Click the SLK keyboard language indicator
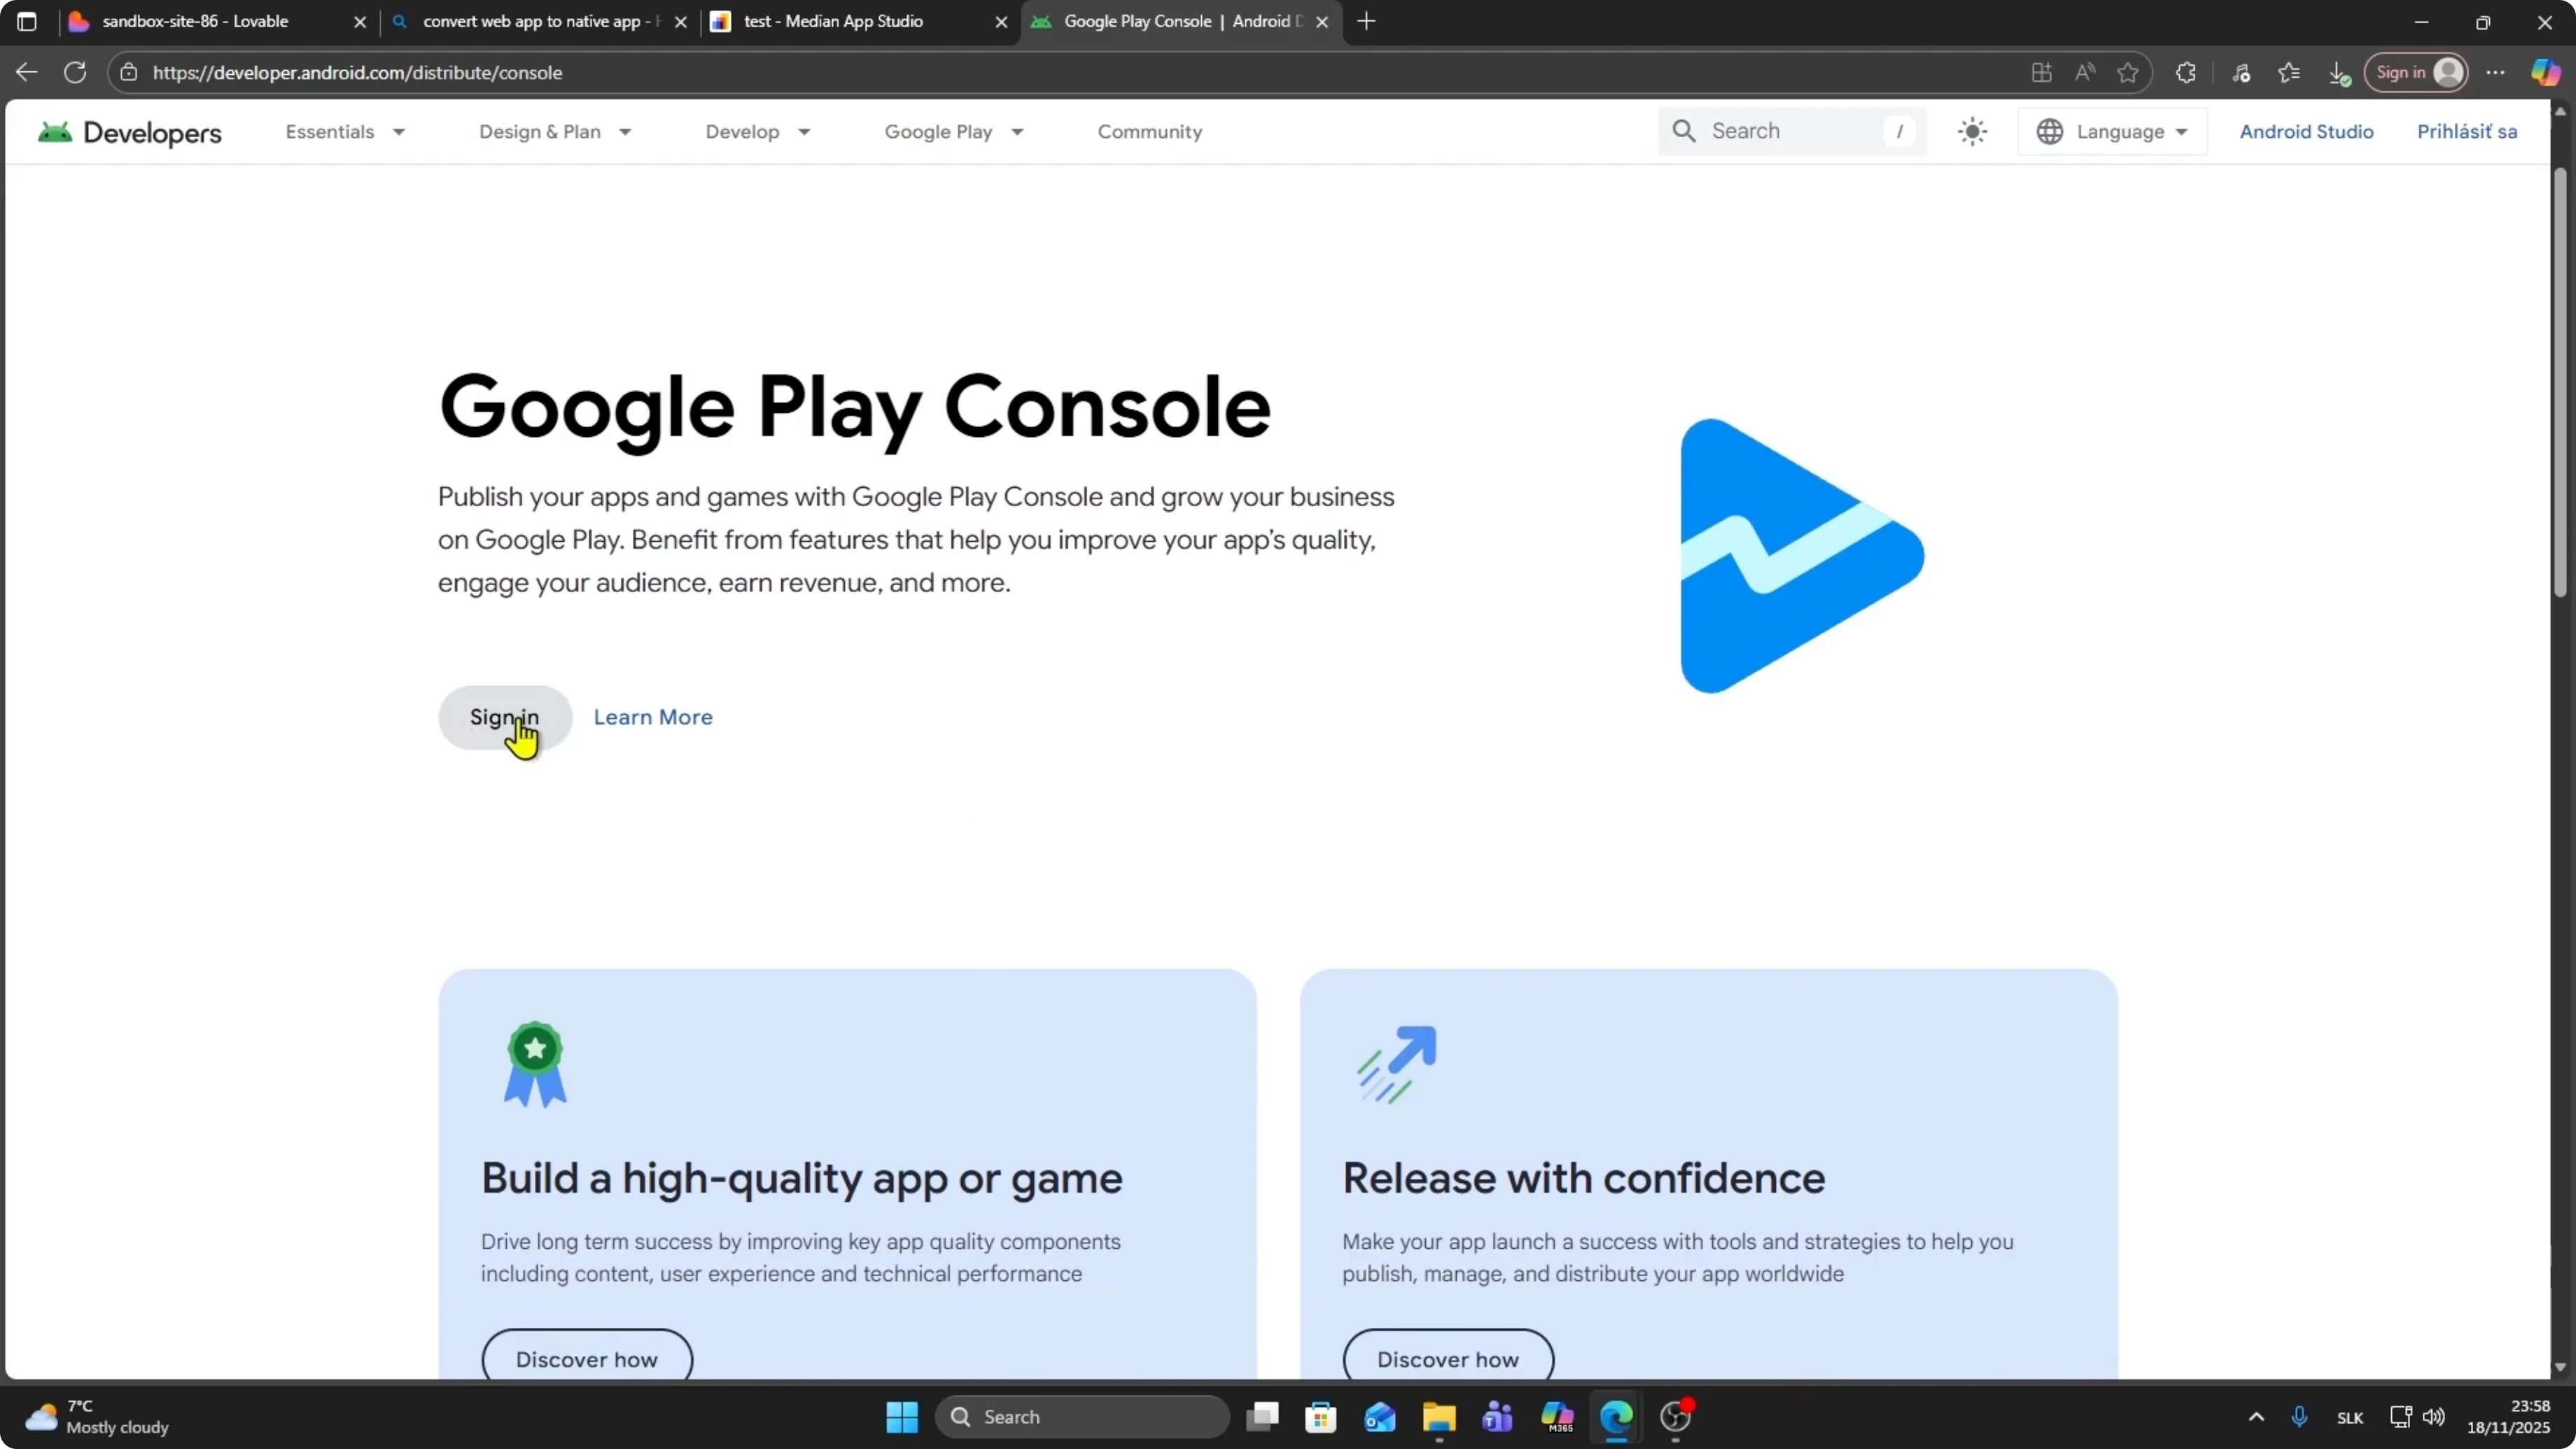The image size is (2576, 1449). coord(2350,1418)
